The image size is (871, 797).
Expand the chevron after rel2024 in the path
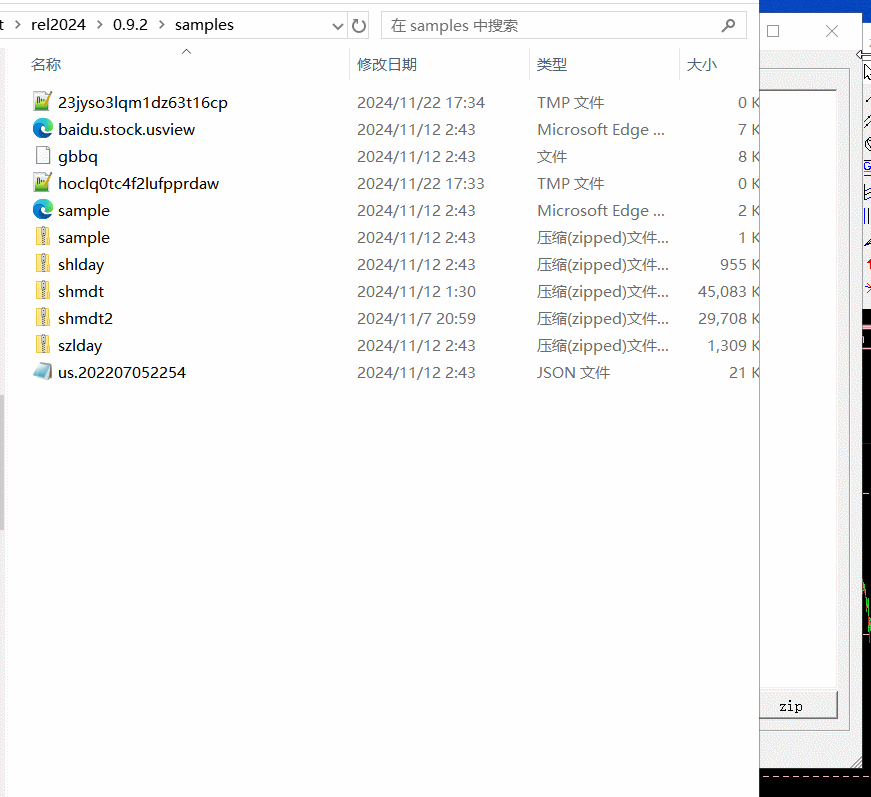coord(99,25)
